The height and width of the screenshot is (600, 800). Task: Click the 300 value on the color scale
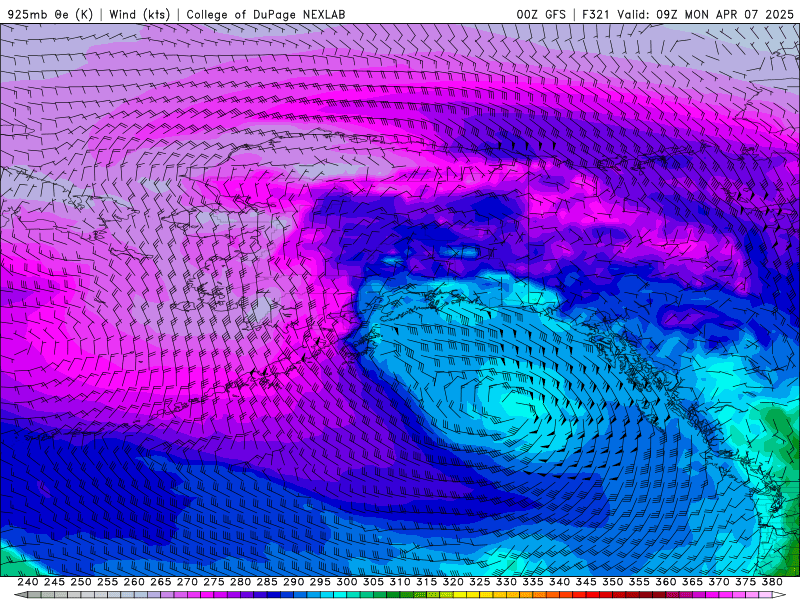346,582
